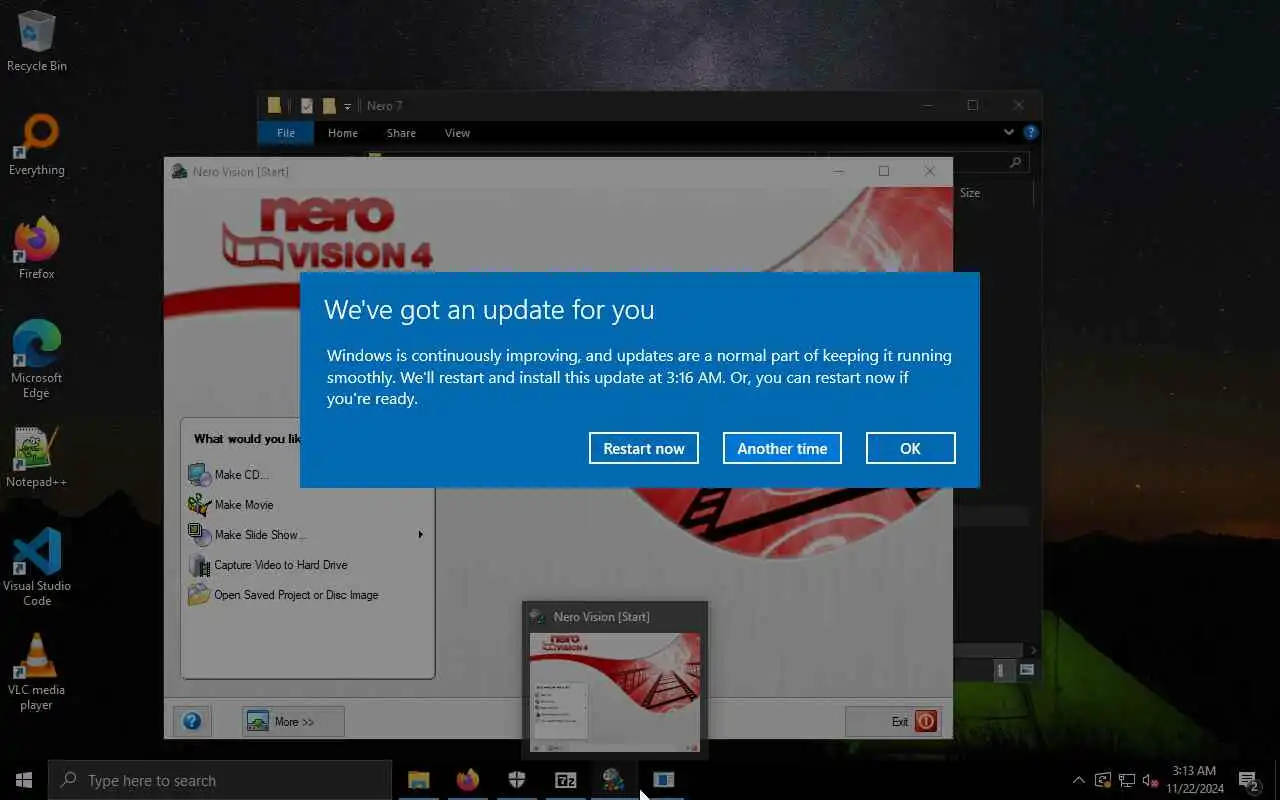Confirm the update dialog with OK
Viewport: 1280px width, 800px height.
pyautogui.click(x=910, y=448)
